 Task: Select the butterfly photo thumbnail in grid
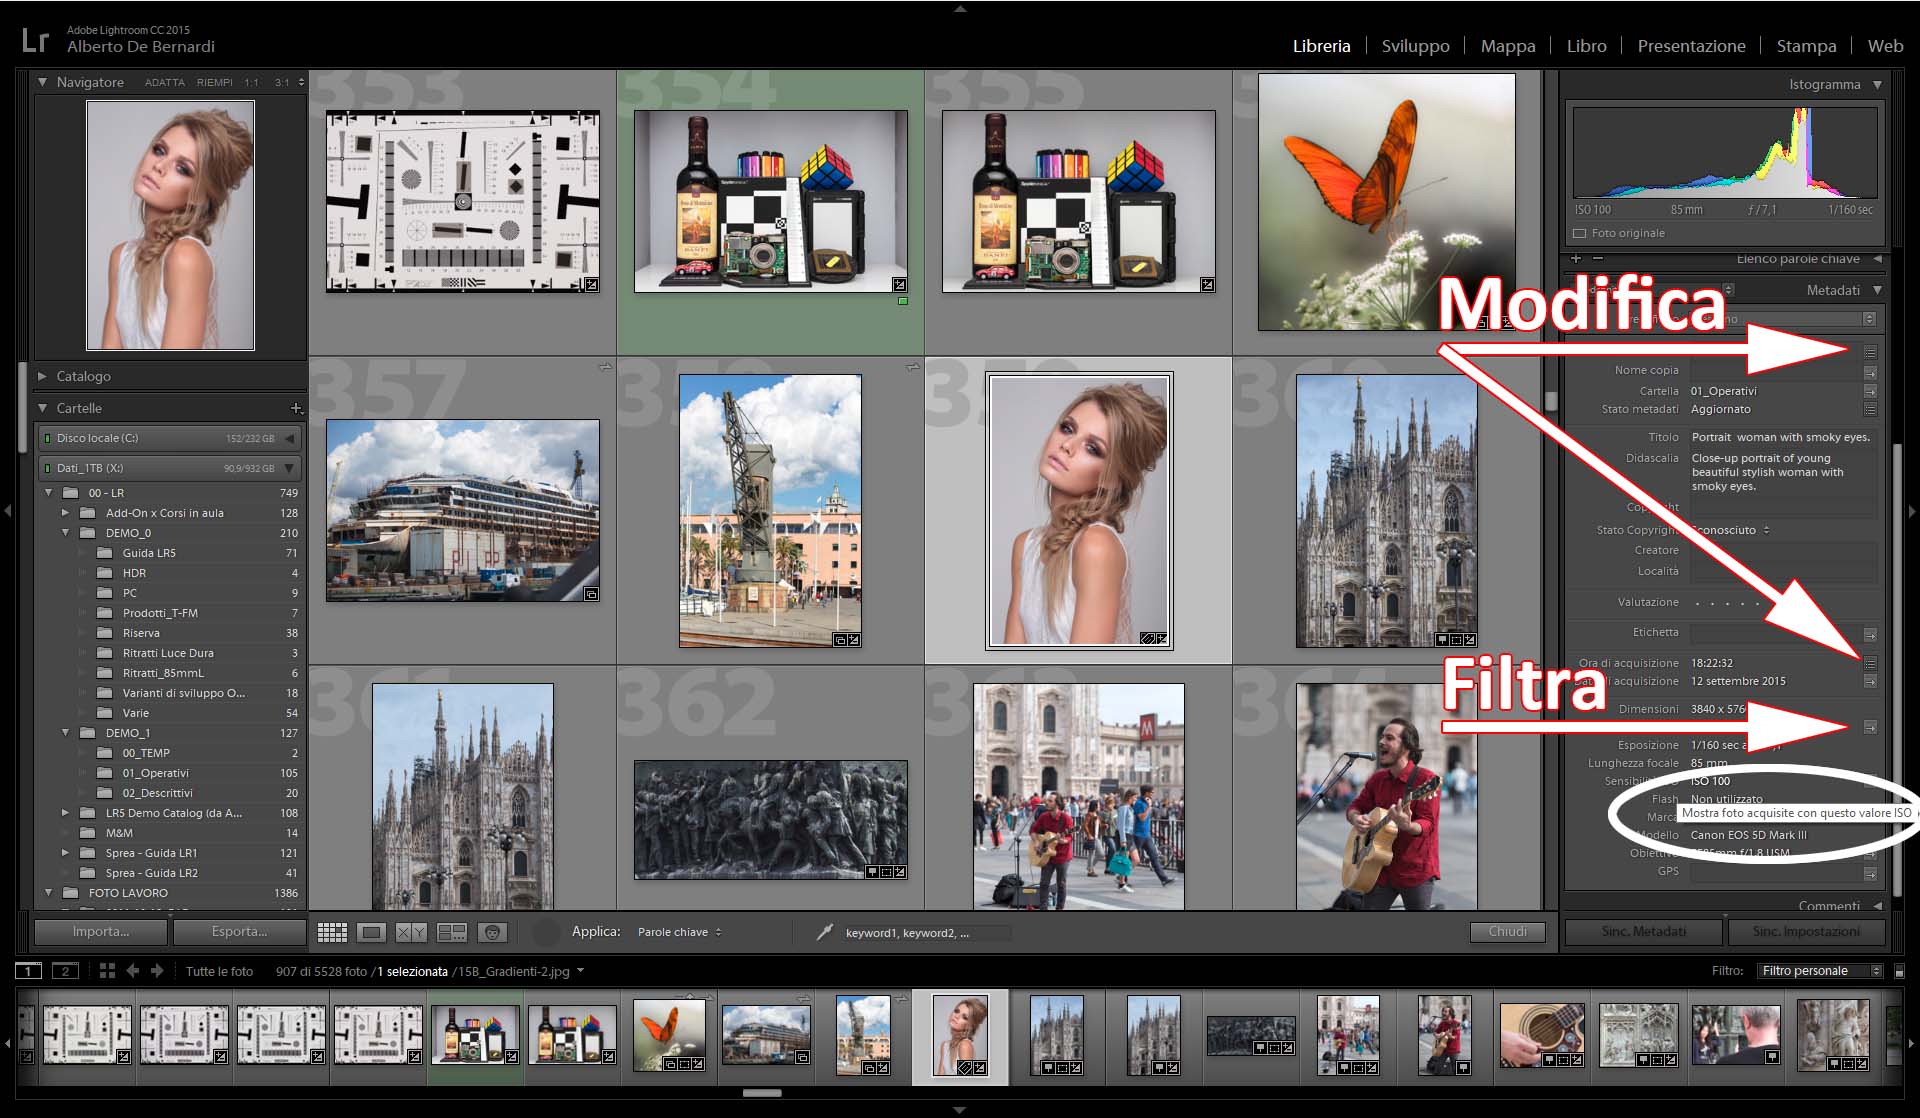1386,202
